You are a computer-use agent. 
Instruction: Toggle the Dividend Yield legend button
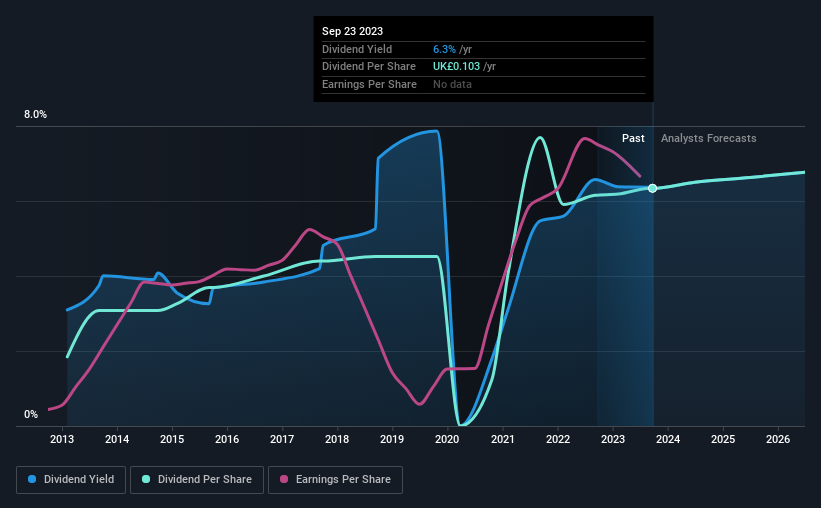pyautogui.click(x=71, y=480)
